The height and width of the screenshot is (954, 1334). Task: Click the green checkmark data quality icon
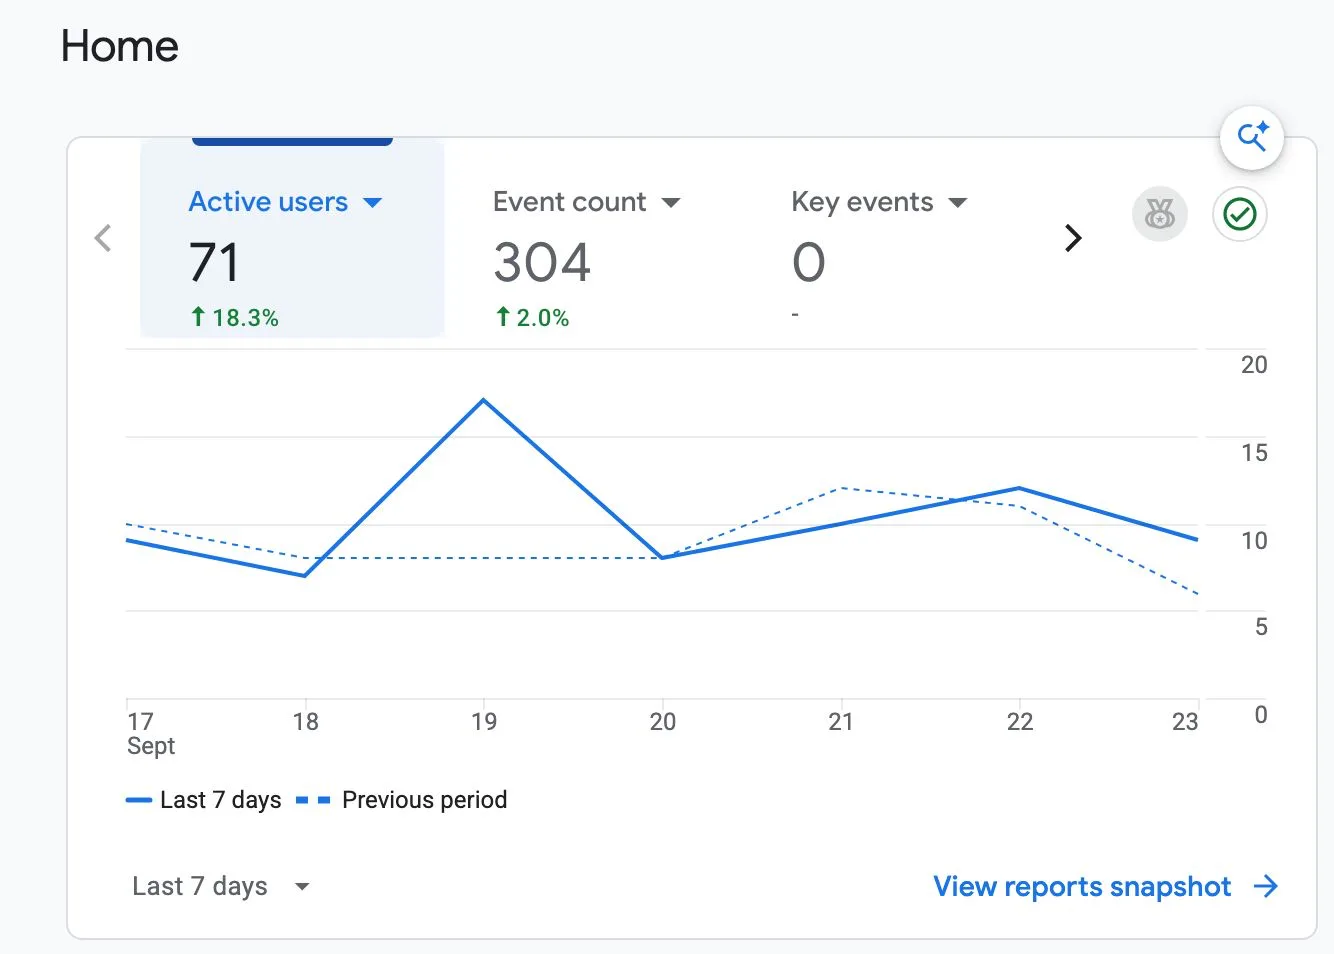click(x=1240, y=214)
